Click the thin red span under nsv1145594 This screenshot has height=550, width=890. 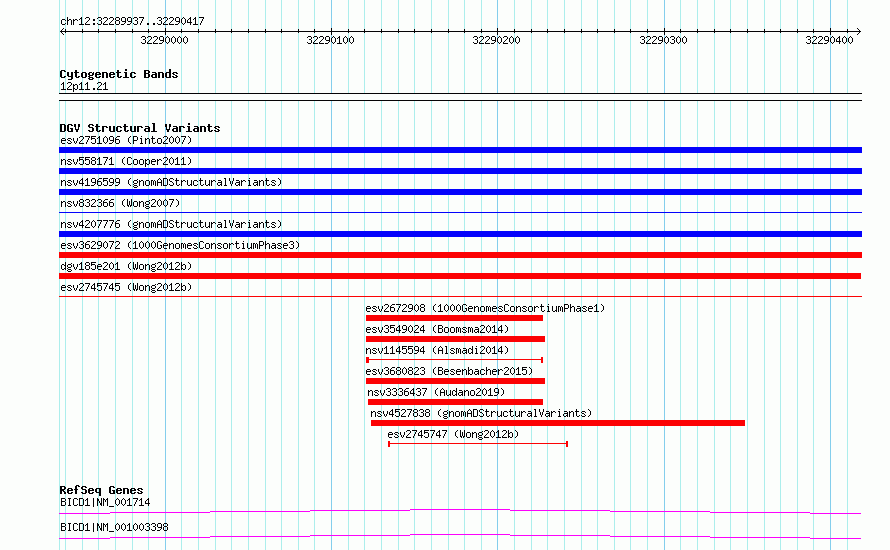coord(455,360)
